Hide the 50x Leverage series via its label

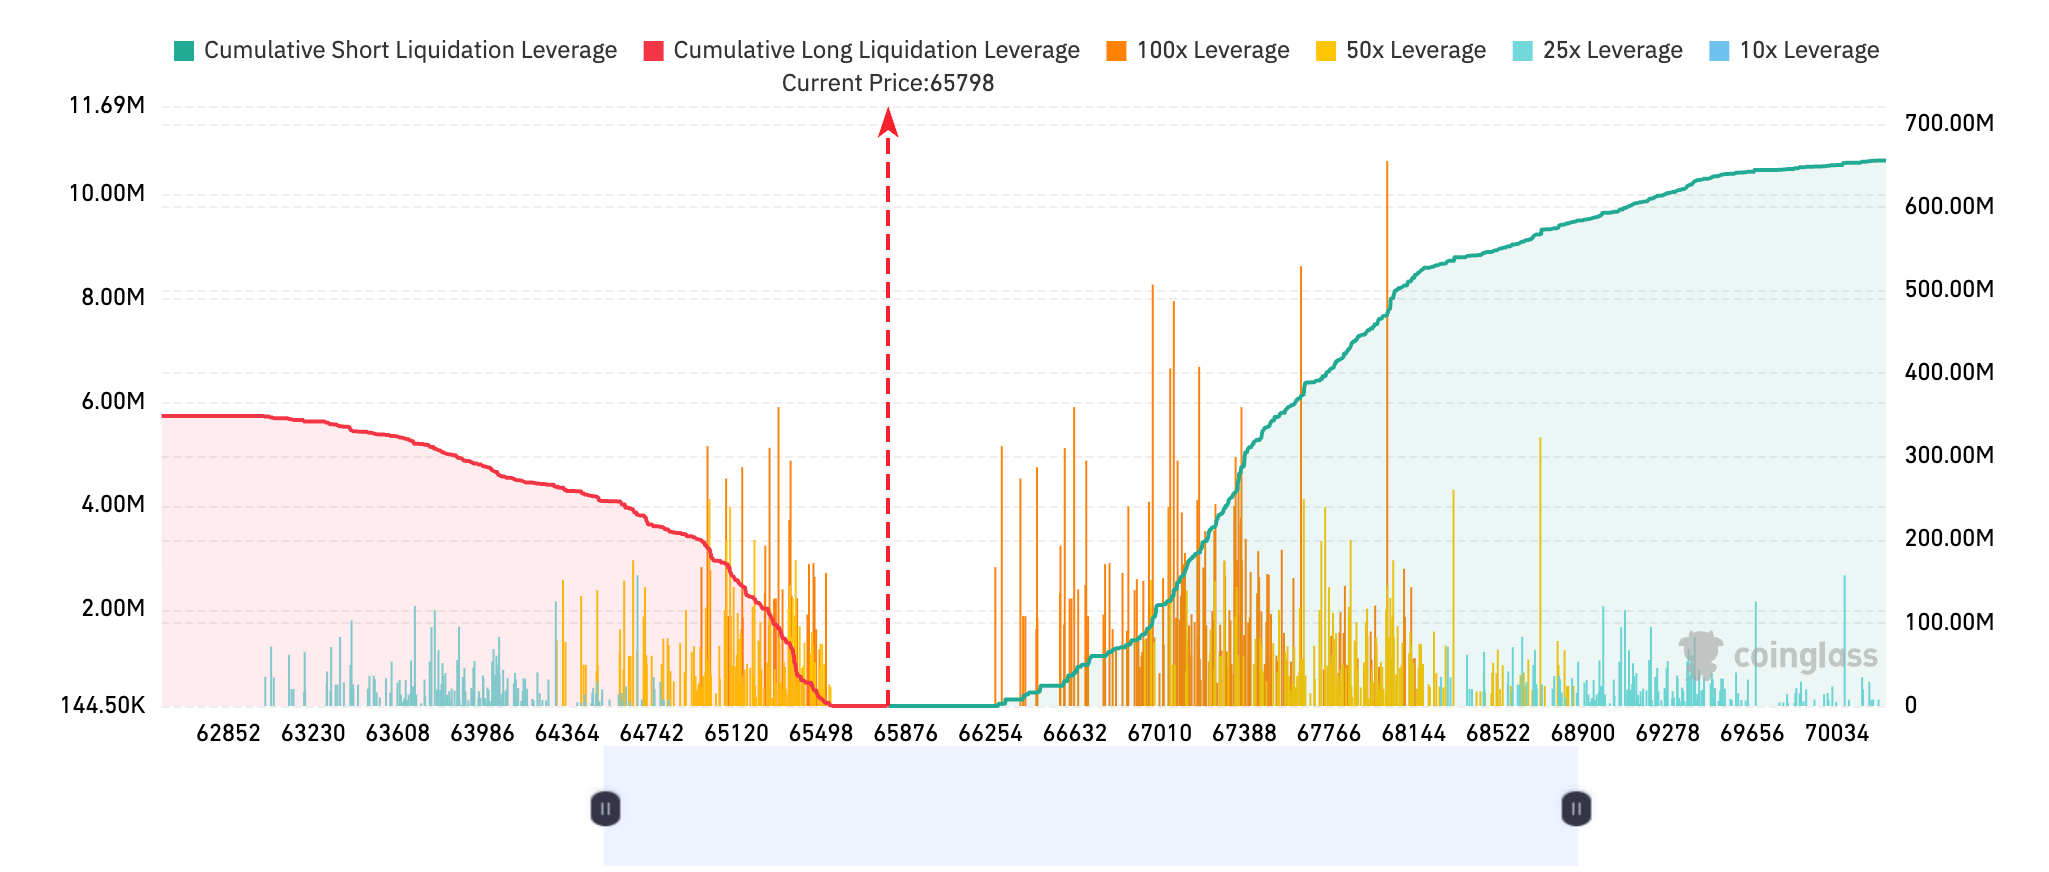(1415, 51)
